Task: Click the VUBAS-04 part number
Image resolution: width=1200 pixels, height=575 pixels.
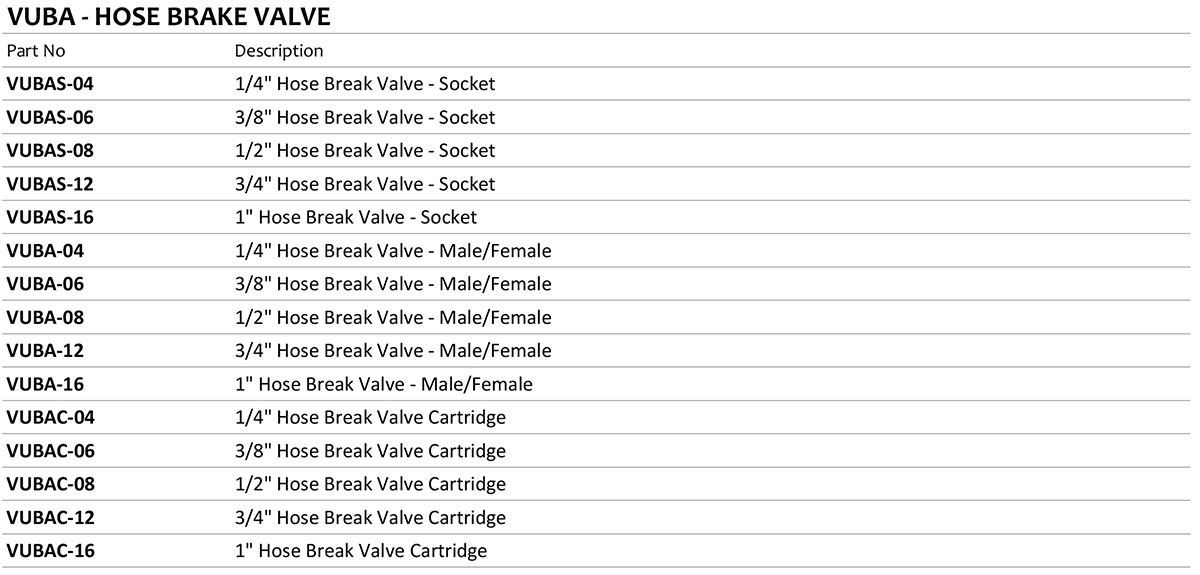Action: pyautogui.click(x=50, y=84)
